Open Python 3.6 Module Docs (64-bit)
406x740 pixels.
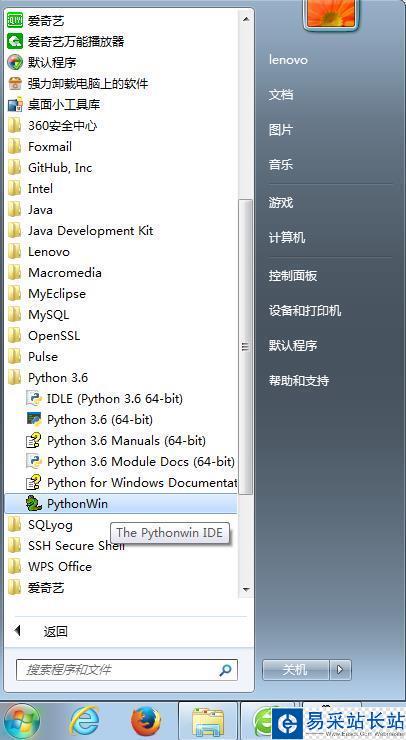pyautogui.click(x=130, y=462)
